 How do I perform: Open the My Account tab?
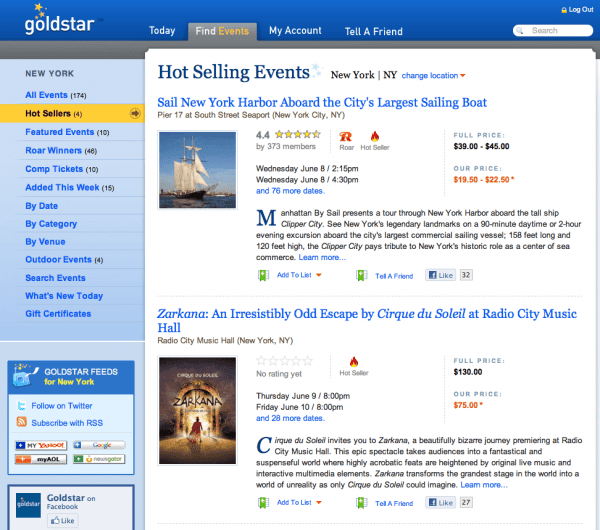[x=295, y=31]
